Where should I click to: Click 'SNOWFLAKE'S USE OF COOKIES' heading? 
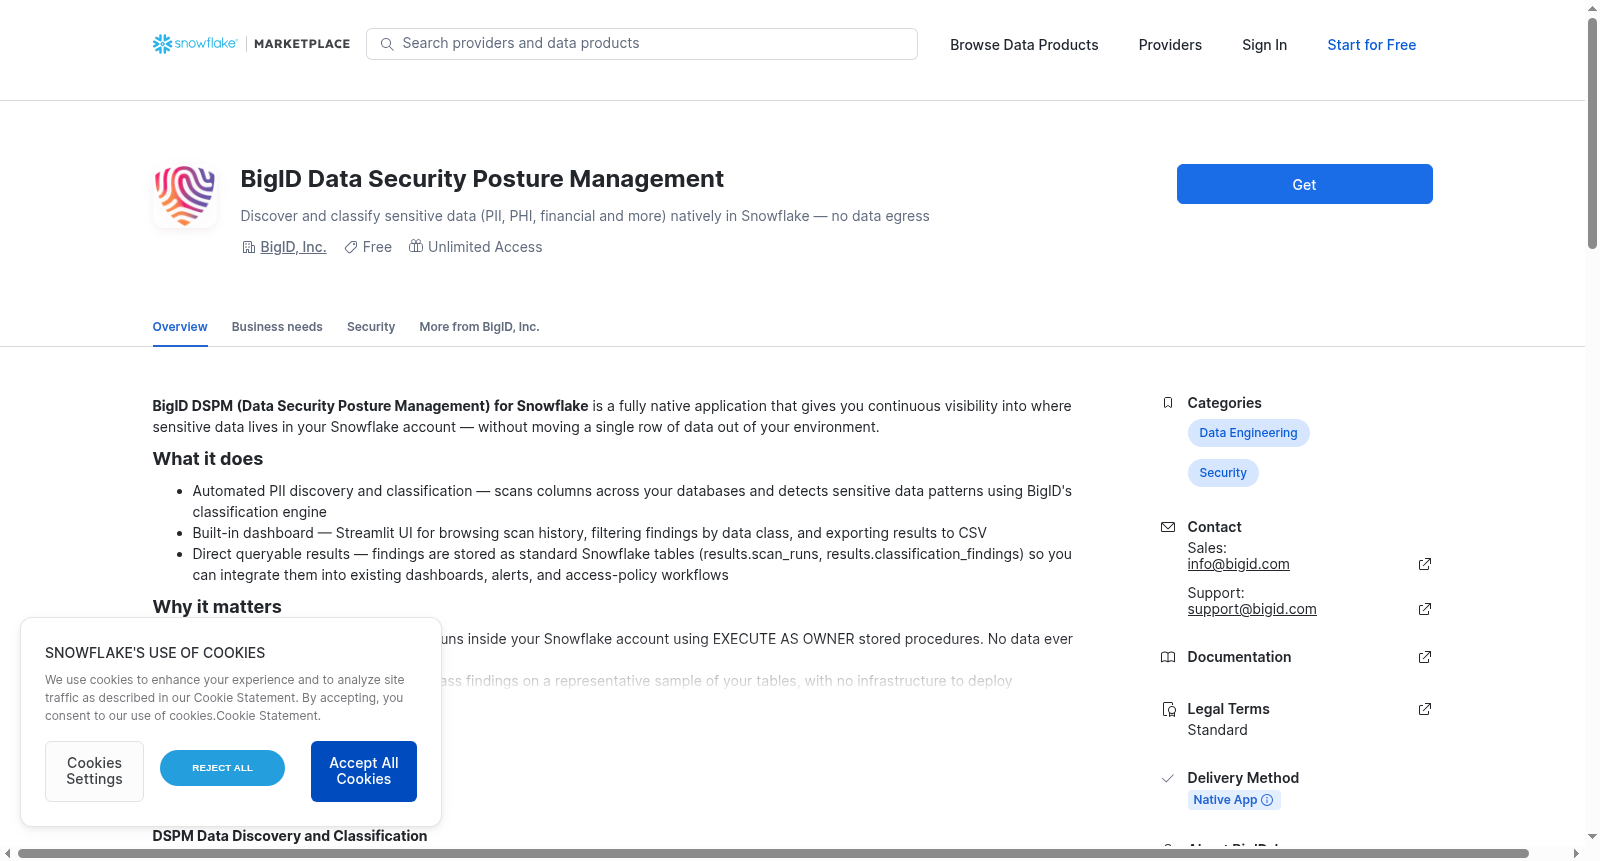[155, 653]
